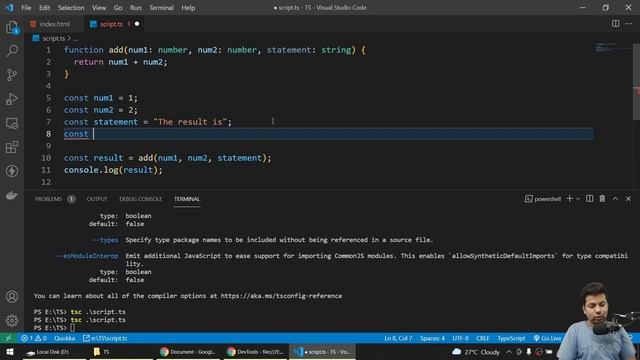This screenshot has width=640, height=360.
Task: Change encoding via UTF-8 status item
Action: (460, 338)
